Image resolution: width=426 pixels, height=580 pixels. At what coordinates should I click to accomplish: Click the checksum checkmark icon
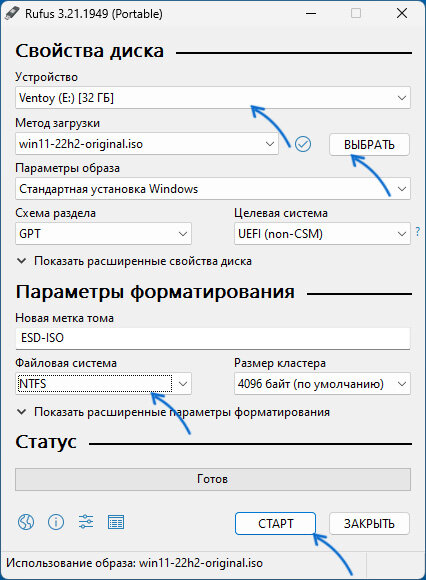[x=303, y=144]
